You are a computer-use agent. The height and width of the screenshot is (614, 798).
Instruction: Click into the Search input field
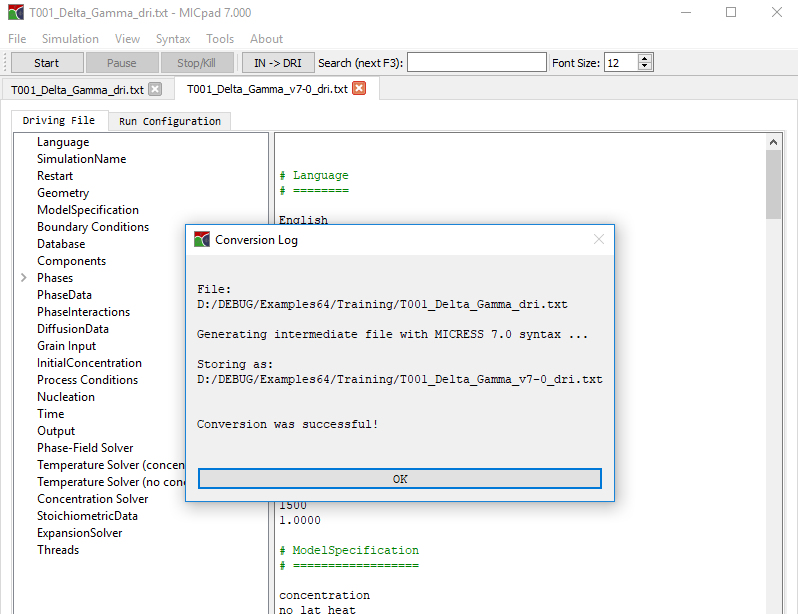point(476,63)
